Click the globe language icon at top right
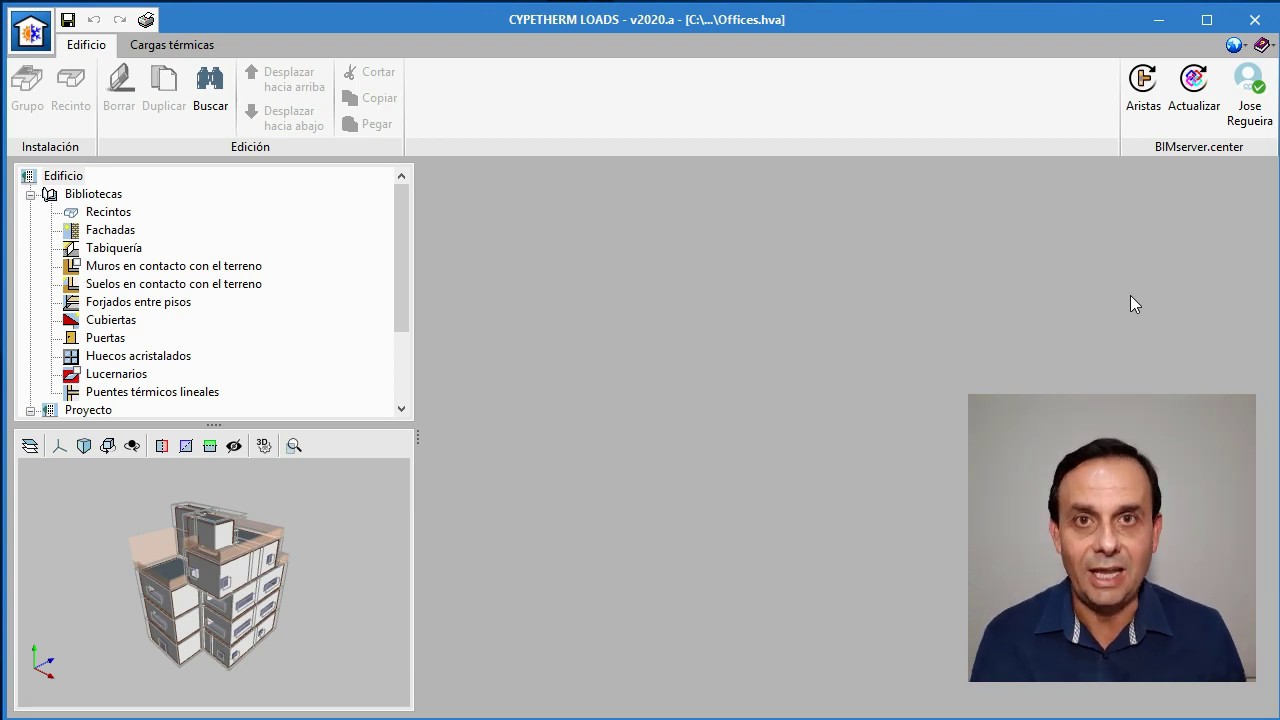Viewport: 1280px width, 720px height. click(x=1234, y=45)
